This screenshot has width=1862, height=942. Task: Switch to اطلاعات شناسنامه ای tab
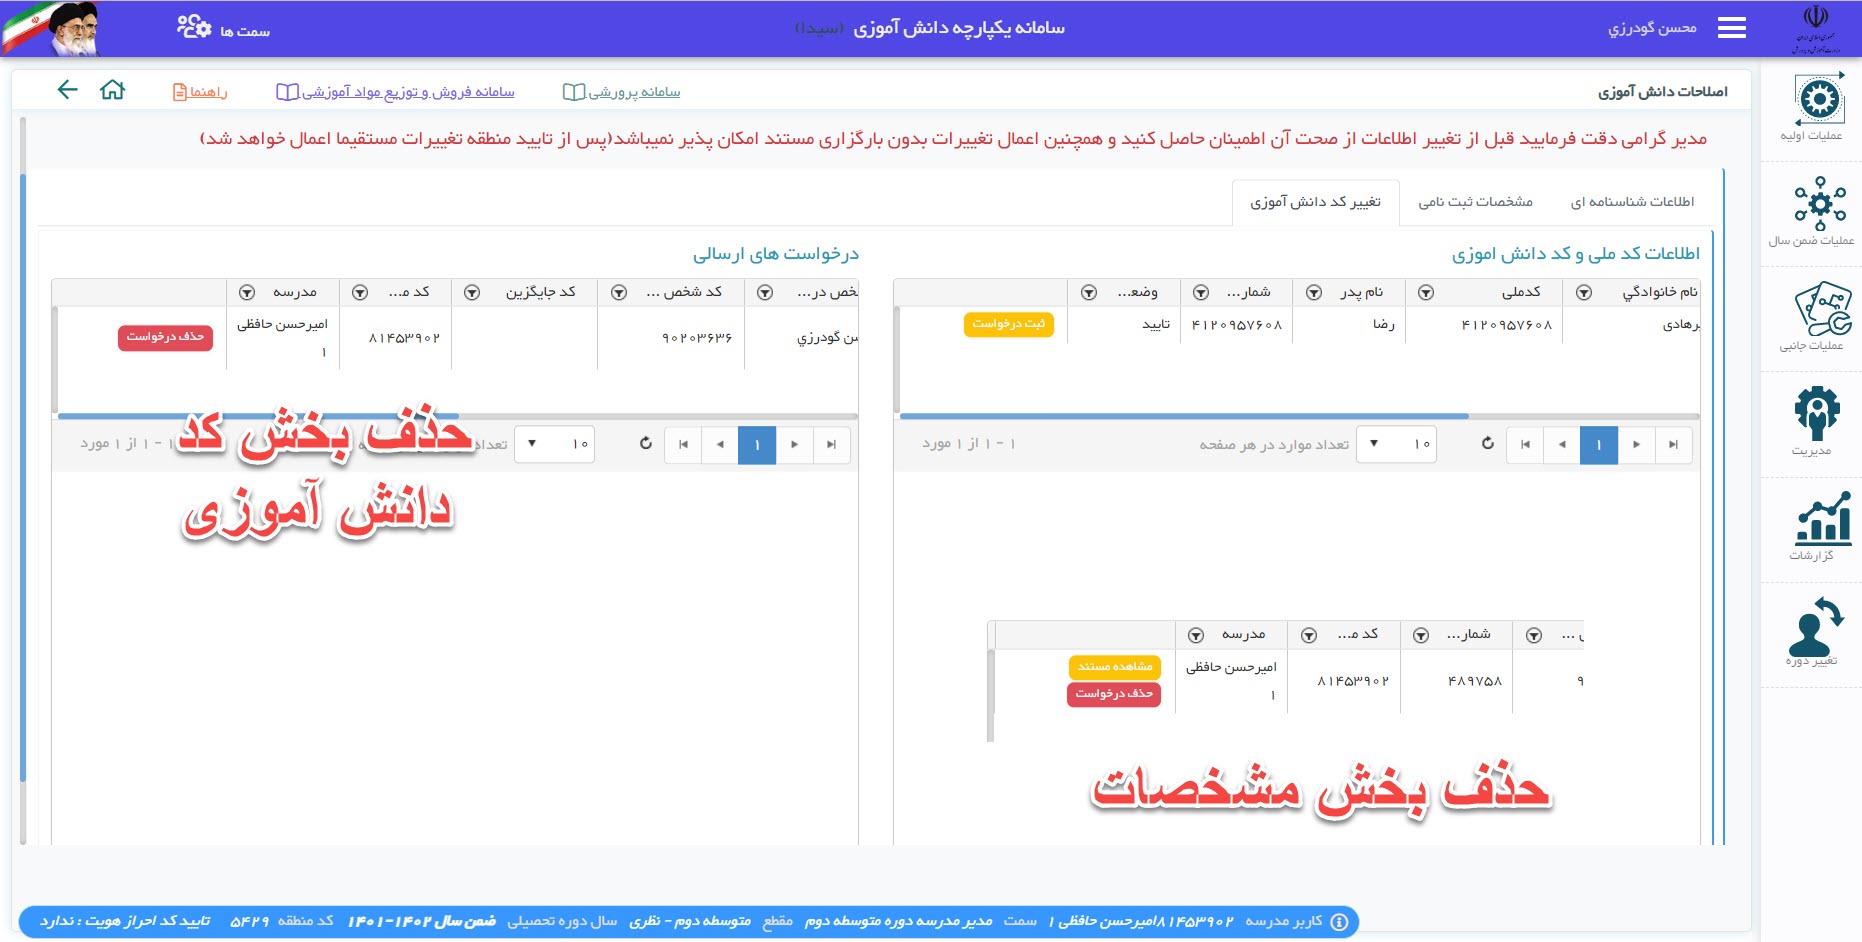coord(1632,202)
